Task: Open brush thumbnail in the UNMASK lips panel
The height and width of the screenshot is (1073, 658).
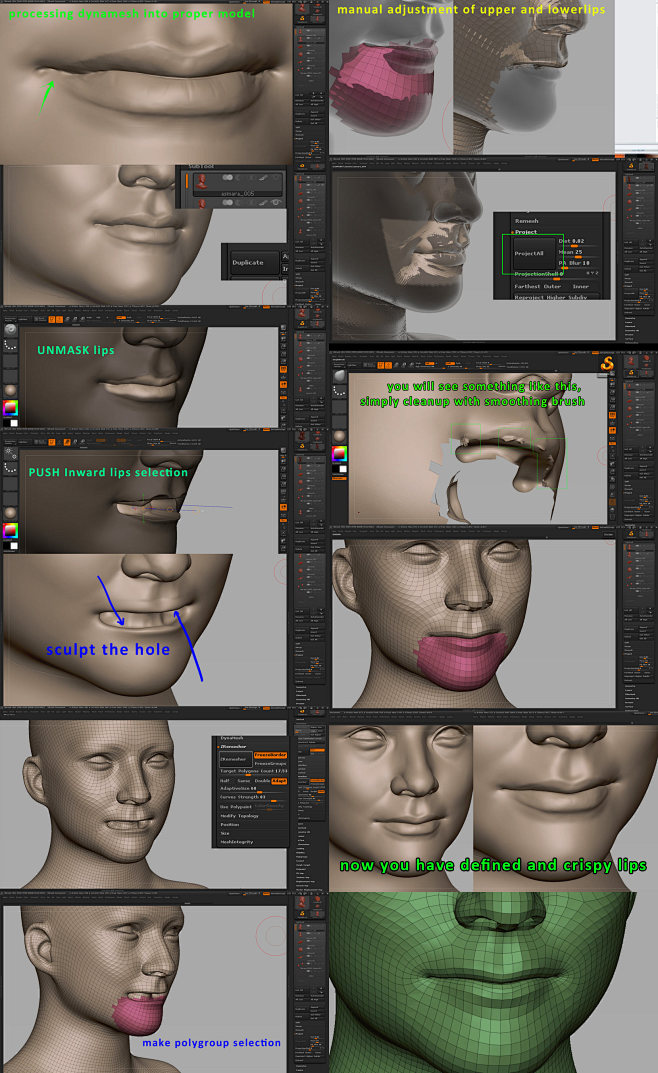Action: (x=11, y=331)
